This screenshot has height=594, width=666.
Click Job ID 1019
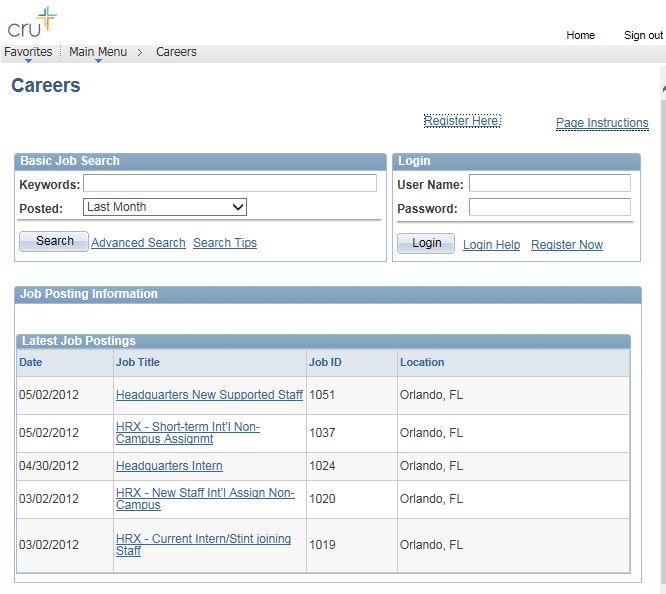322,545
